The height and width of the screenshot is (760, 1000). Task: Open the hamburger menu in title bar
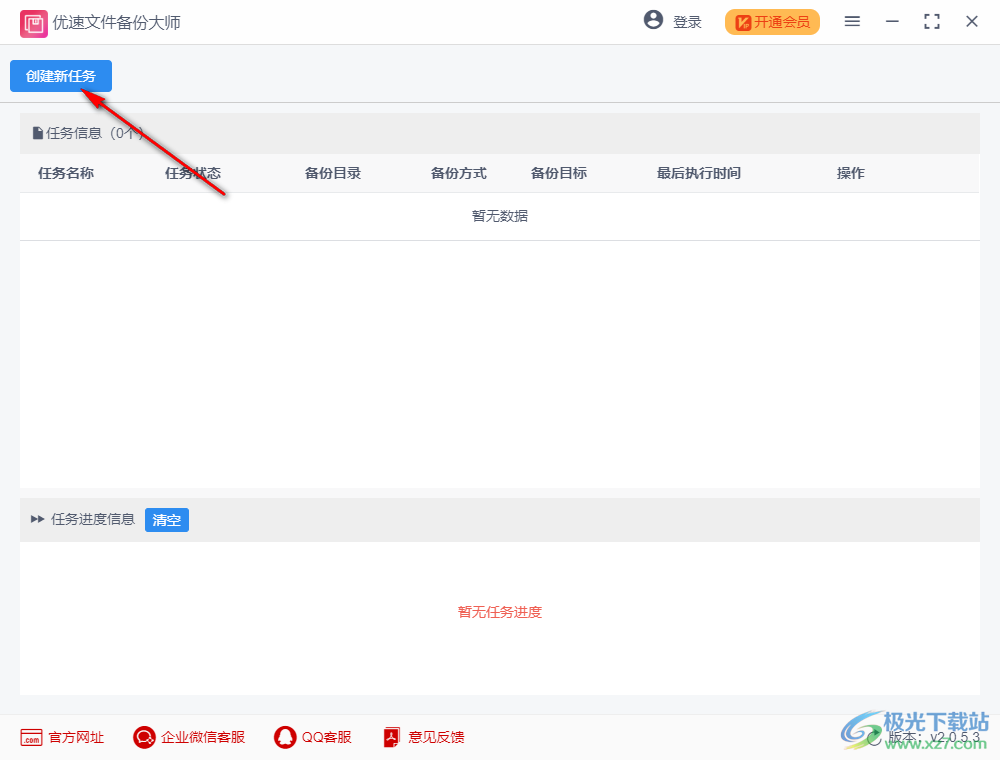(x=852, y=21)
